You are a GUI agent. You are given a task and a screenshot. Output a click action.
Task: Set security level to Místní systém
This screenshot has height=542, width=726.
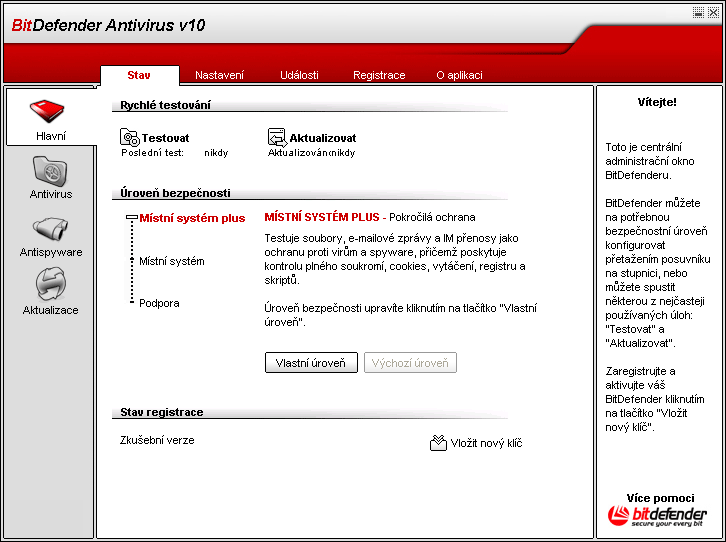point(172,262)
